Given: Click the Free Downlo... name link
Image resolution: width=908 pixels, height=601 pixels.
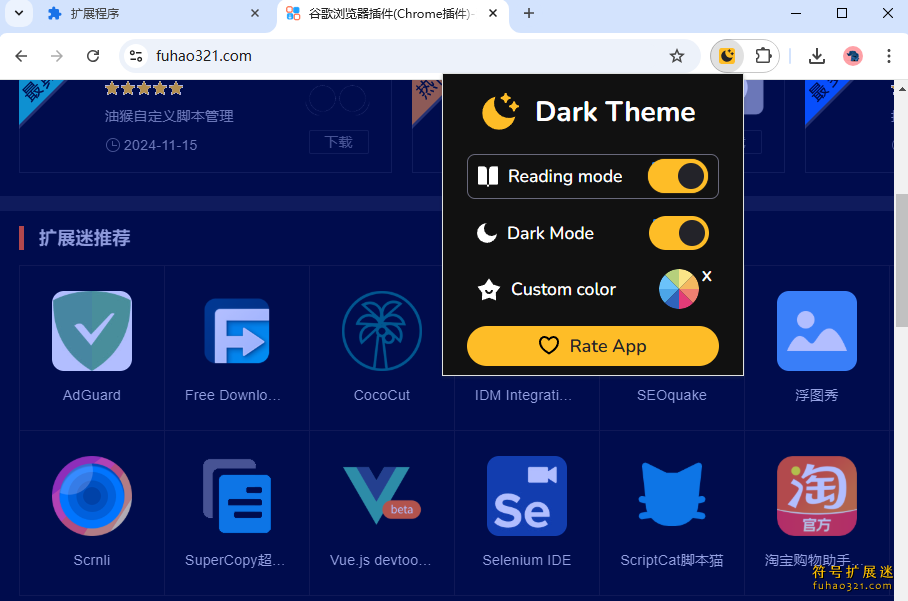Looking at the screenshot, I should [233, 395].
